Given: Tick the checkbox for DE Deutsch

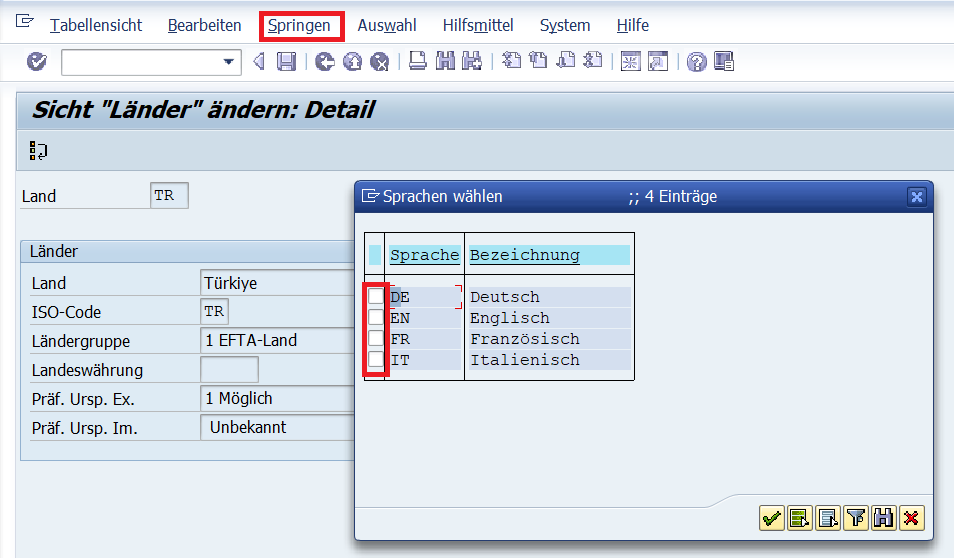Looking at the screenshot, I should [x=376, y=297].
